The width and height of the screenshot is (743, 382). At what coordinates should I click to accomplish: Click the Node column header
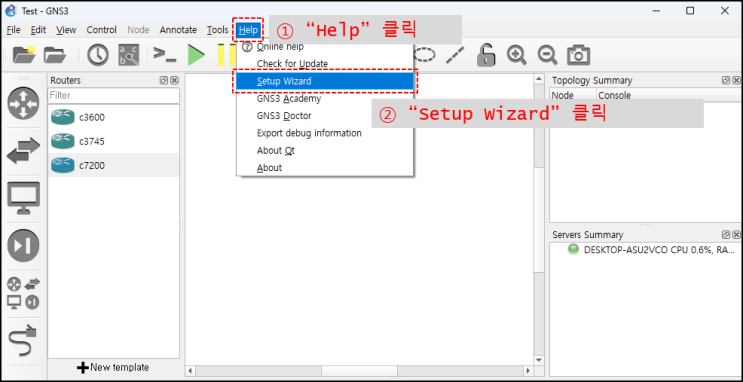(573, 95)
